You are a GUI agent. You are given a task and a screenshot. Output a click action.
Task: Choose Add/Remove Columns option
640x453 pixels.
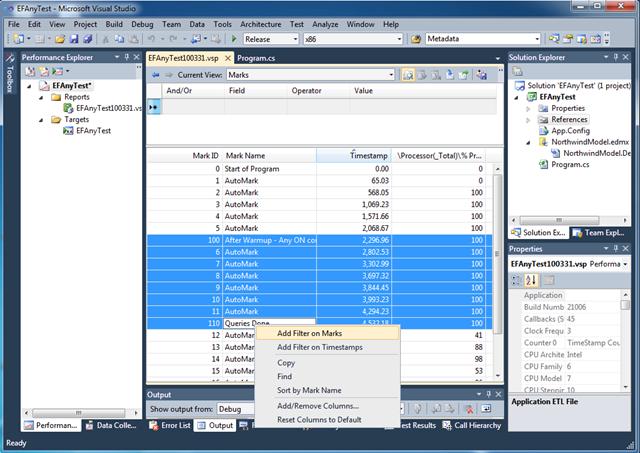pyautogui.click(x=327, y=406)
